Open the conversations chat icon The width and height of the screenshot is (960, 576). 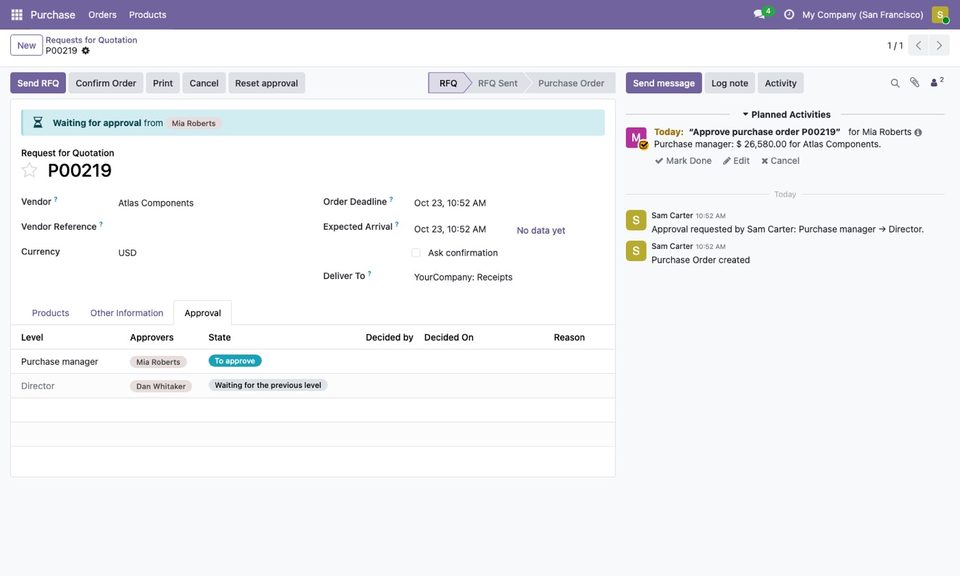[x=759, y=14]
